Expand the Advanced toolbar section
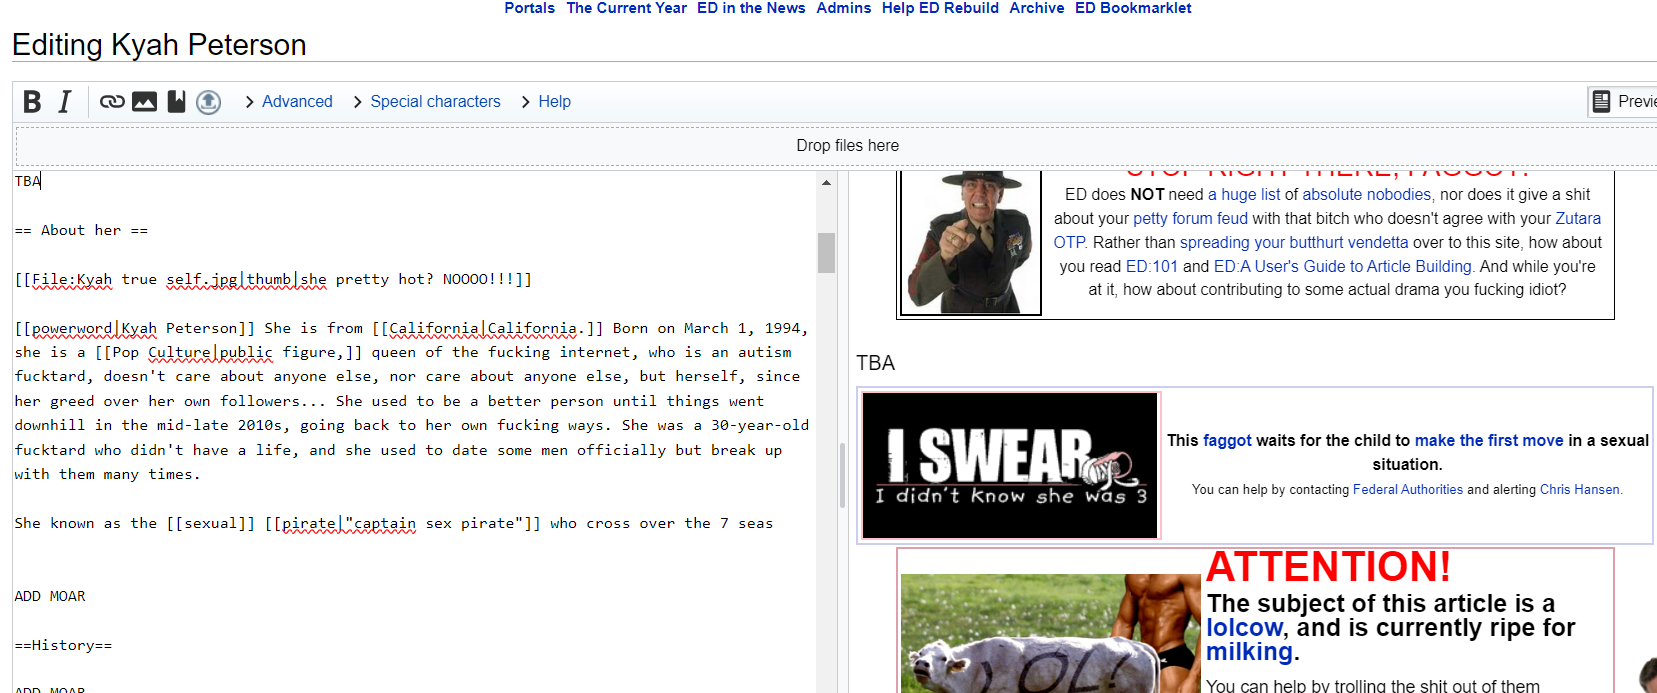Screen dimensions: 1657x693 296,102
